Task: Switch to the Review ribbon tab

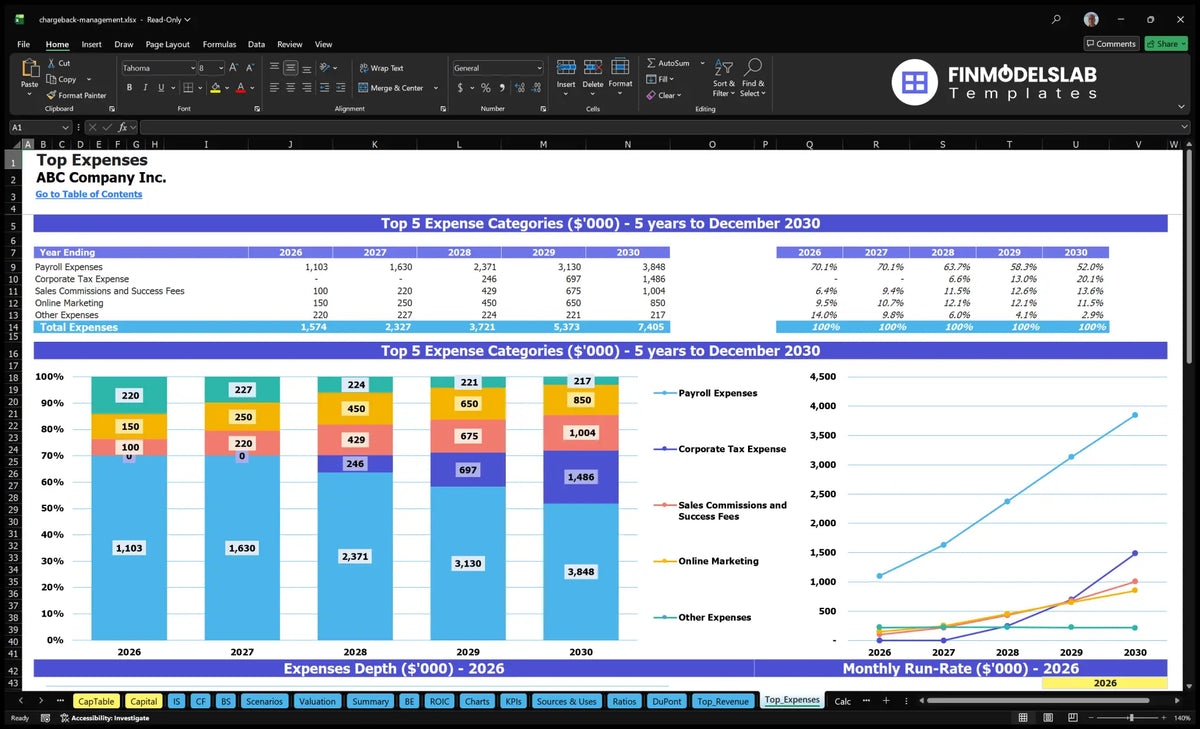Action: (290, 44)
